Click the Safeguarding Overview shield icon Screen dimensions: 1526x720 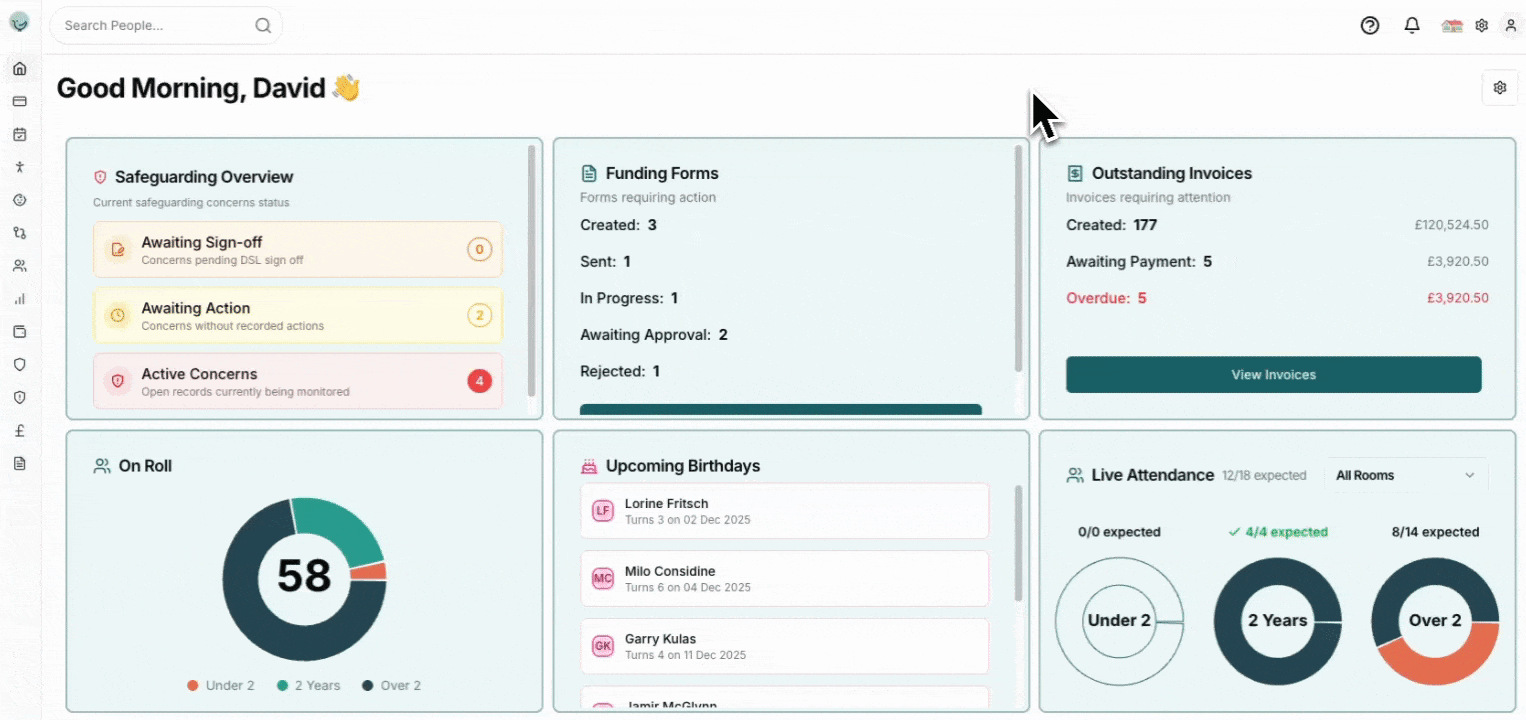pos(100,177)
